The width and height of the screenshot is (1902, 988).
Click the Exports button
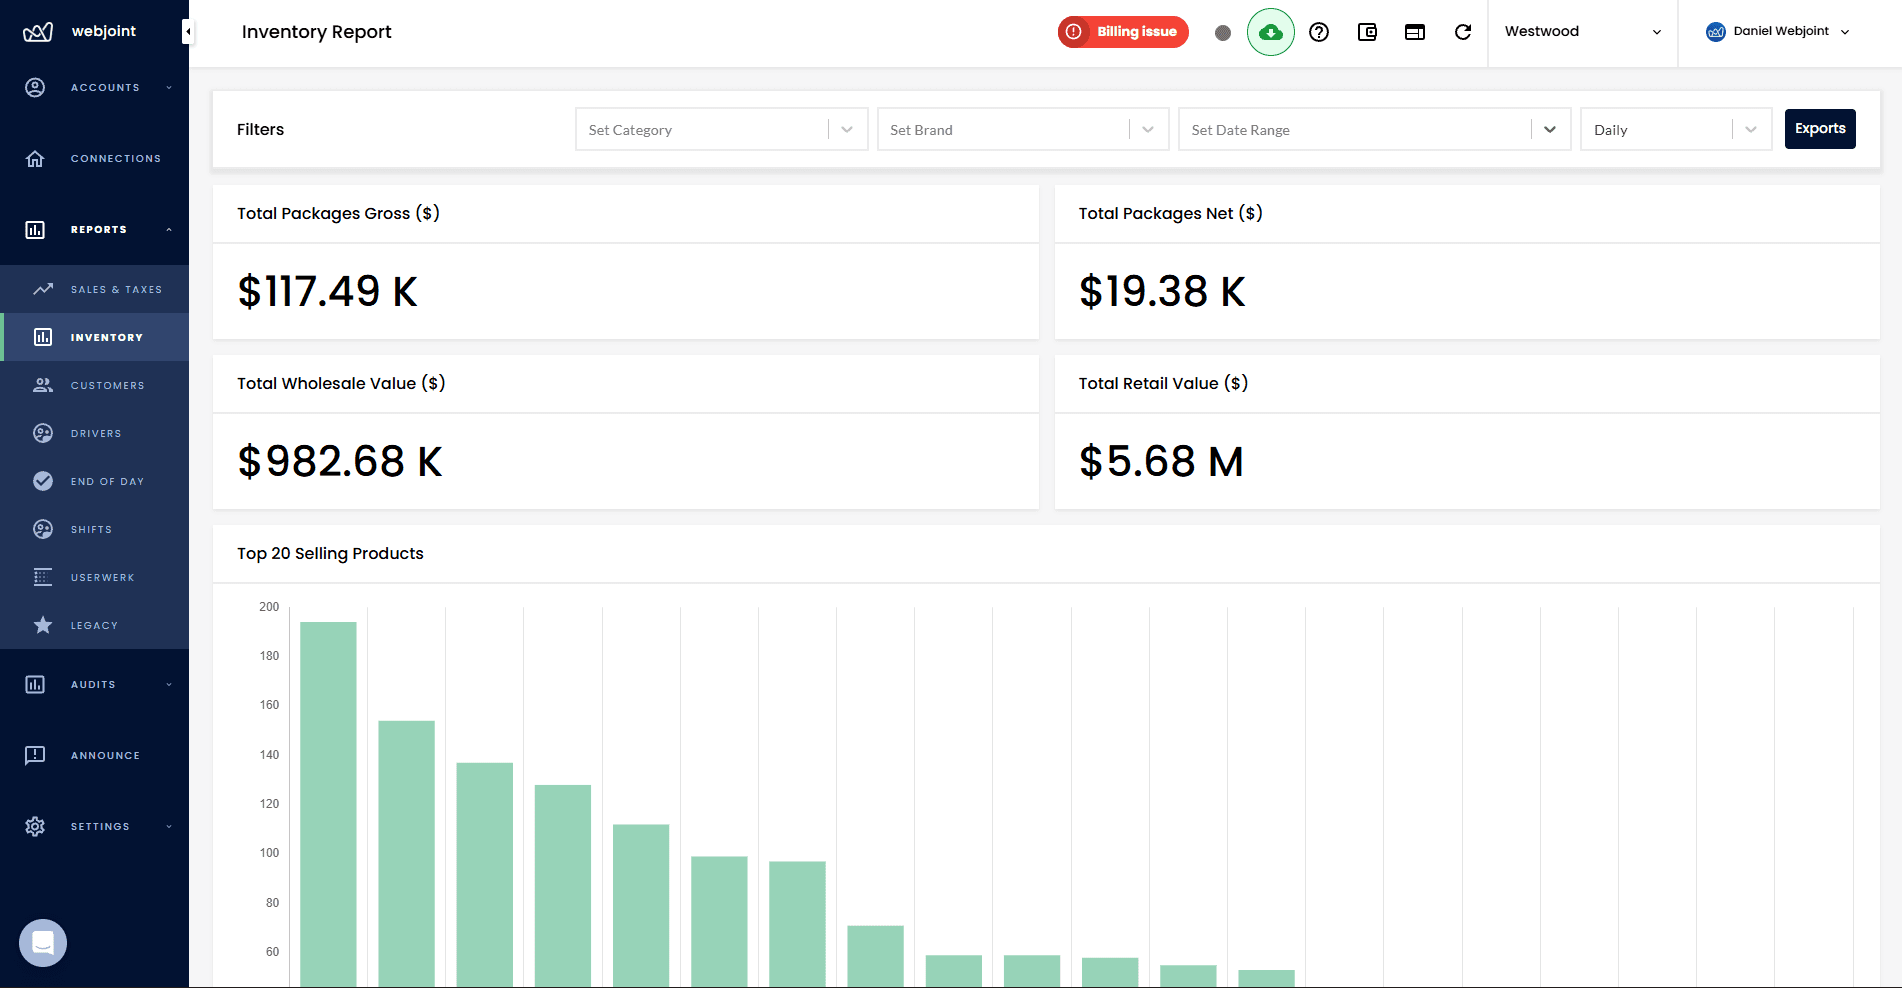1819,129
